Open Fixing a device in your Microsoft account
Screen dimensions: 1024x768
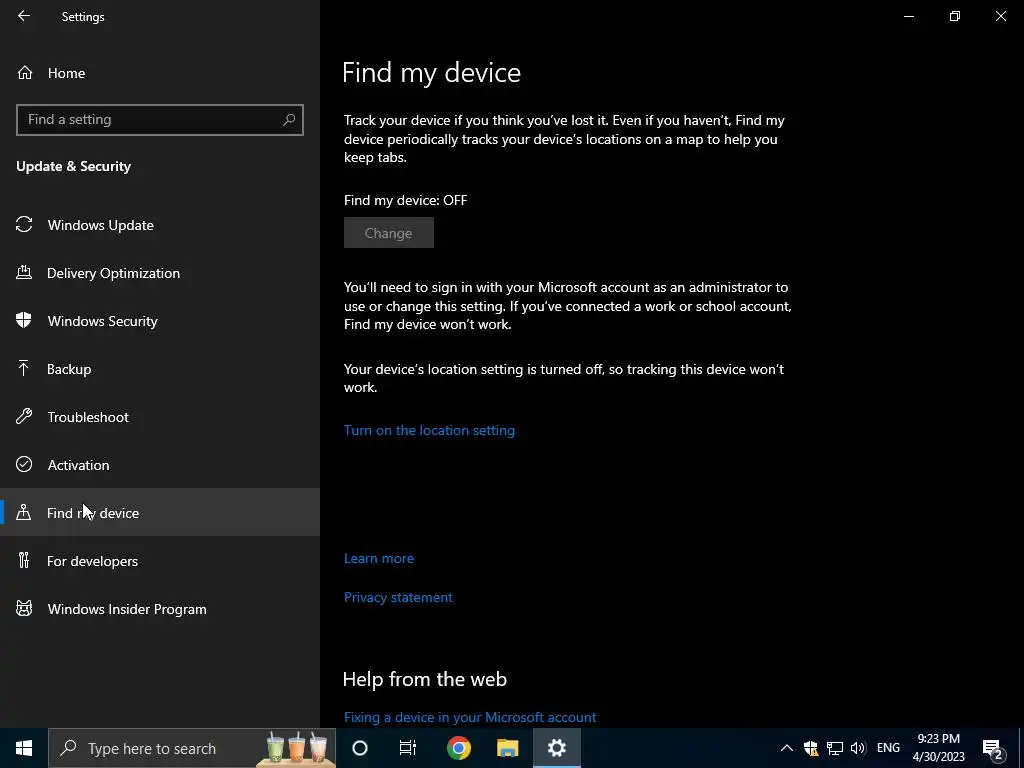tap(470, 717)
